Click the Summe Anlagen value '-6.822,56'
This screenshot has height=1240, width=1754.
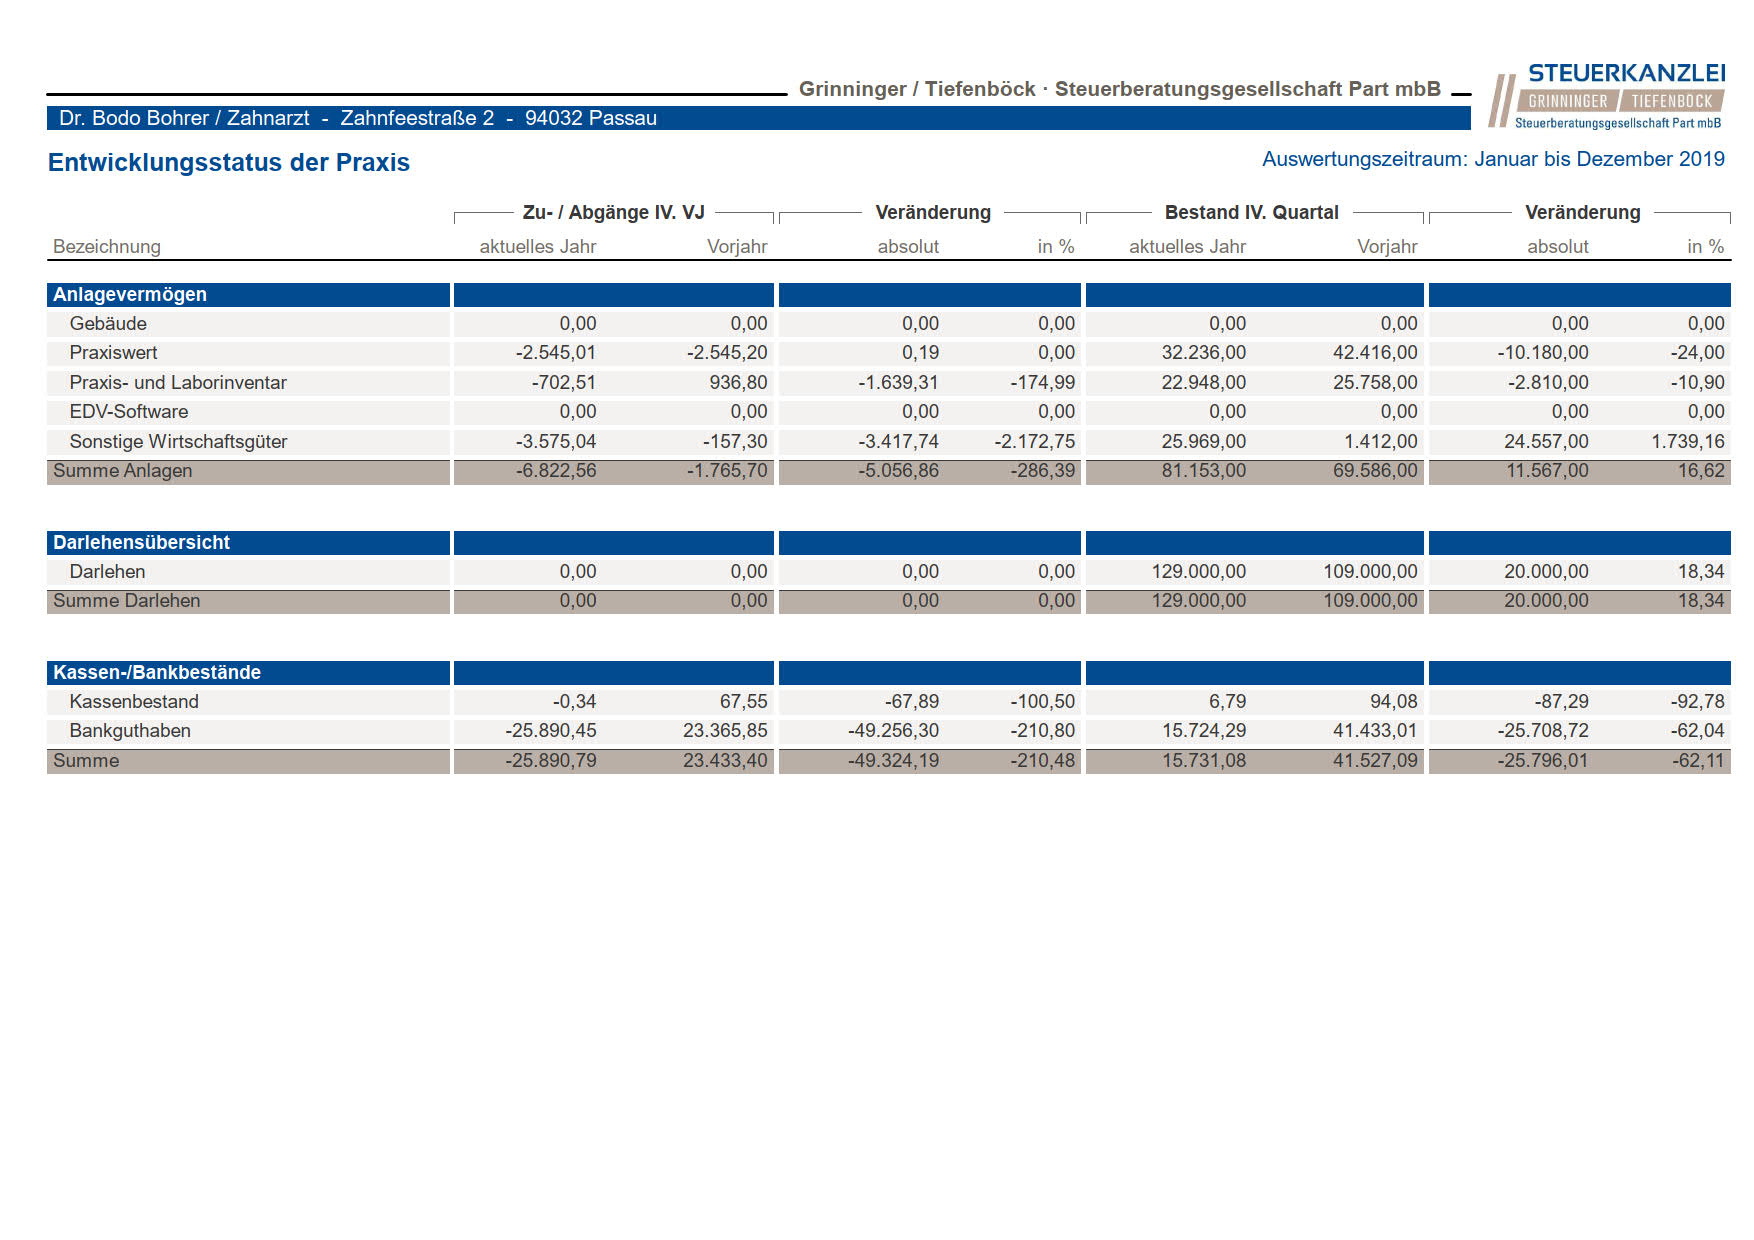[x=556, y=471]
